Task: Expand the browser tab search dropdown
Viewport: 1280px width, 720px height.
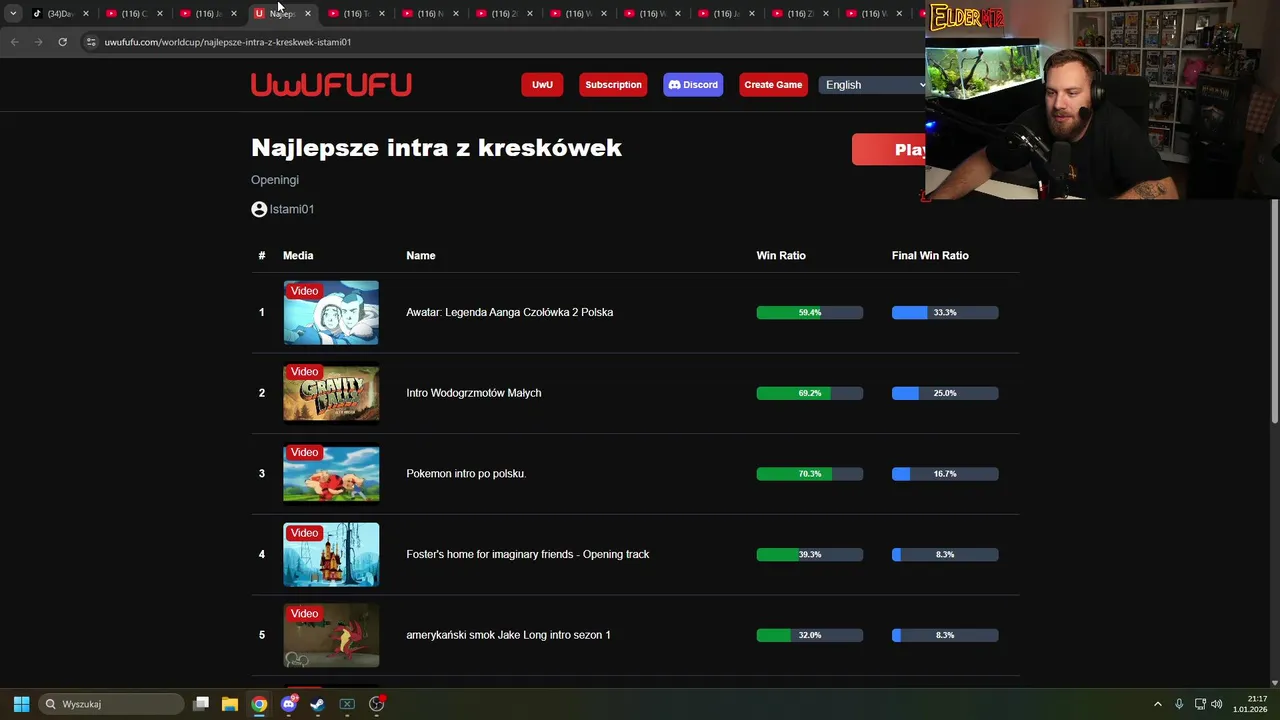Action: point(13,14)
